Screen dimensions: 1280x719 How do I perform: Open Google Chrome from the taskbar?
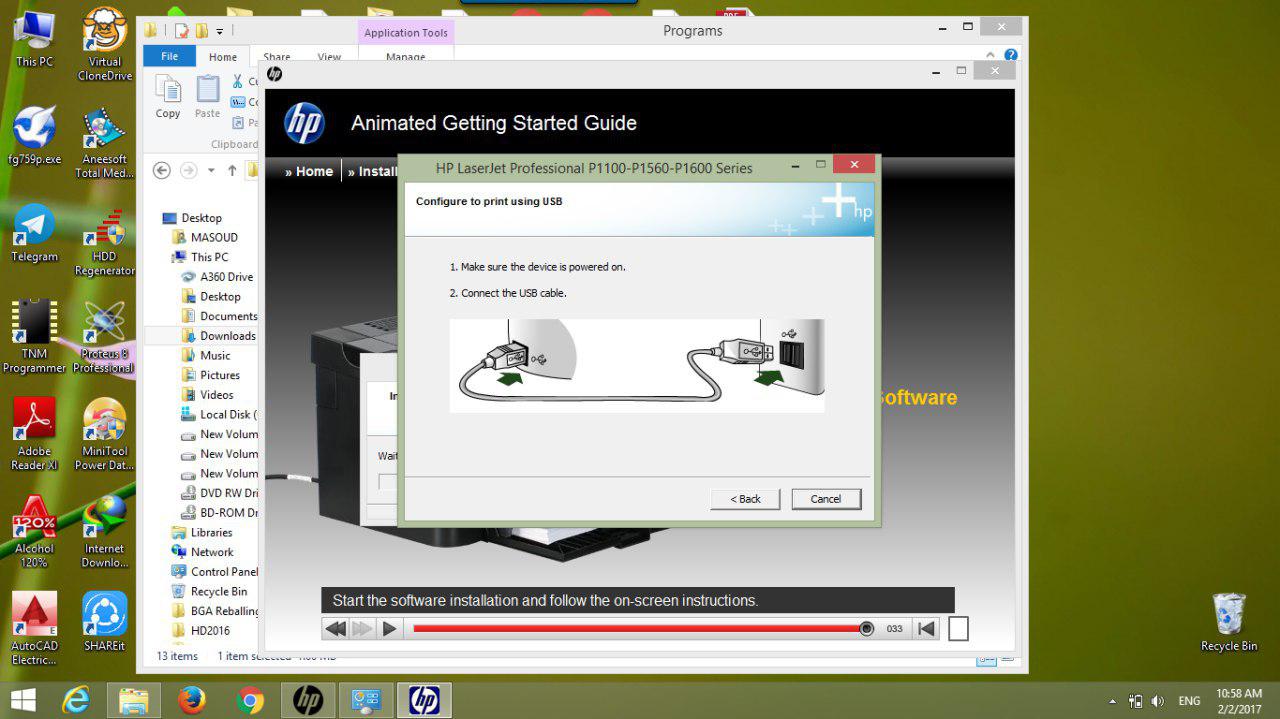pyautogui.click(x=250, y=700)
